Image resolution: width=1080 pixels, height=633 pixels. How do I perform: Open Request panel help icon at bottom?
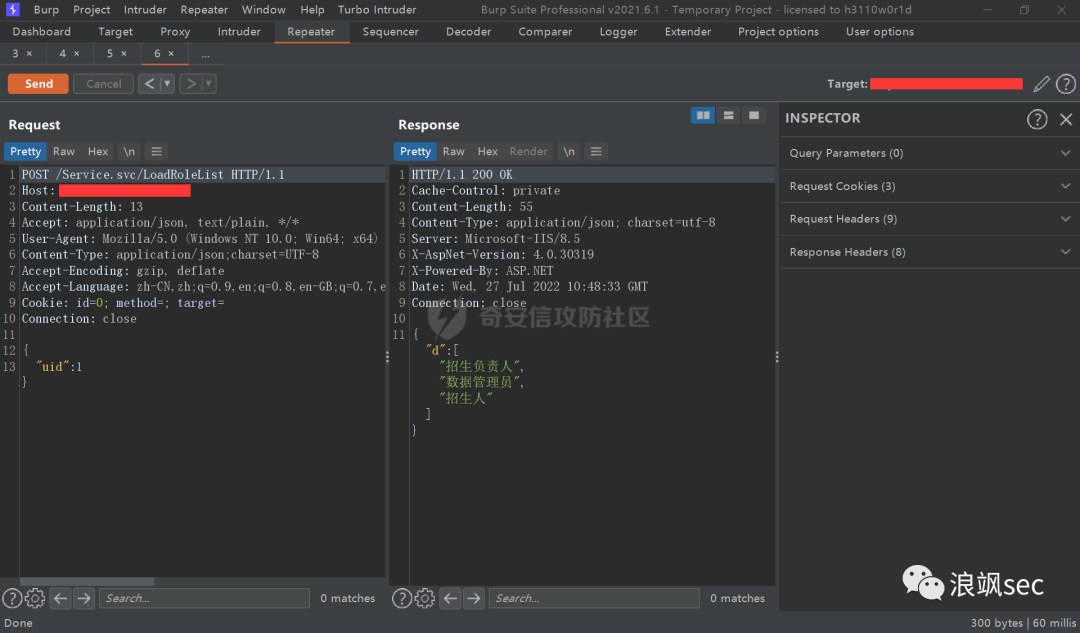(x=12, y=598)
